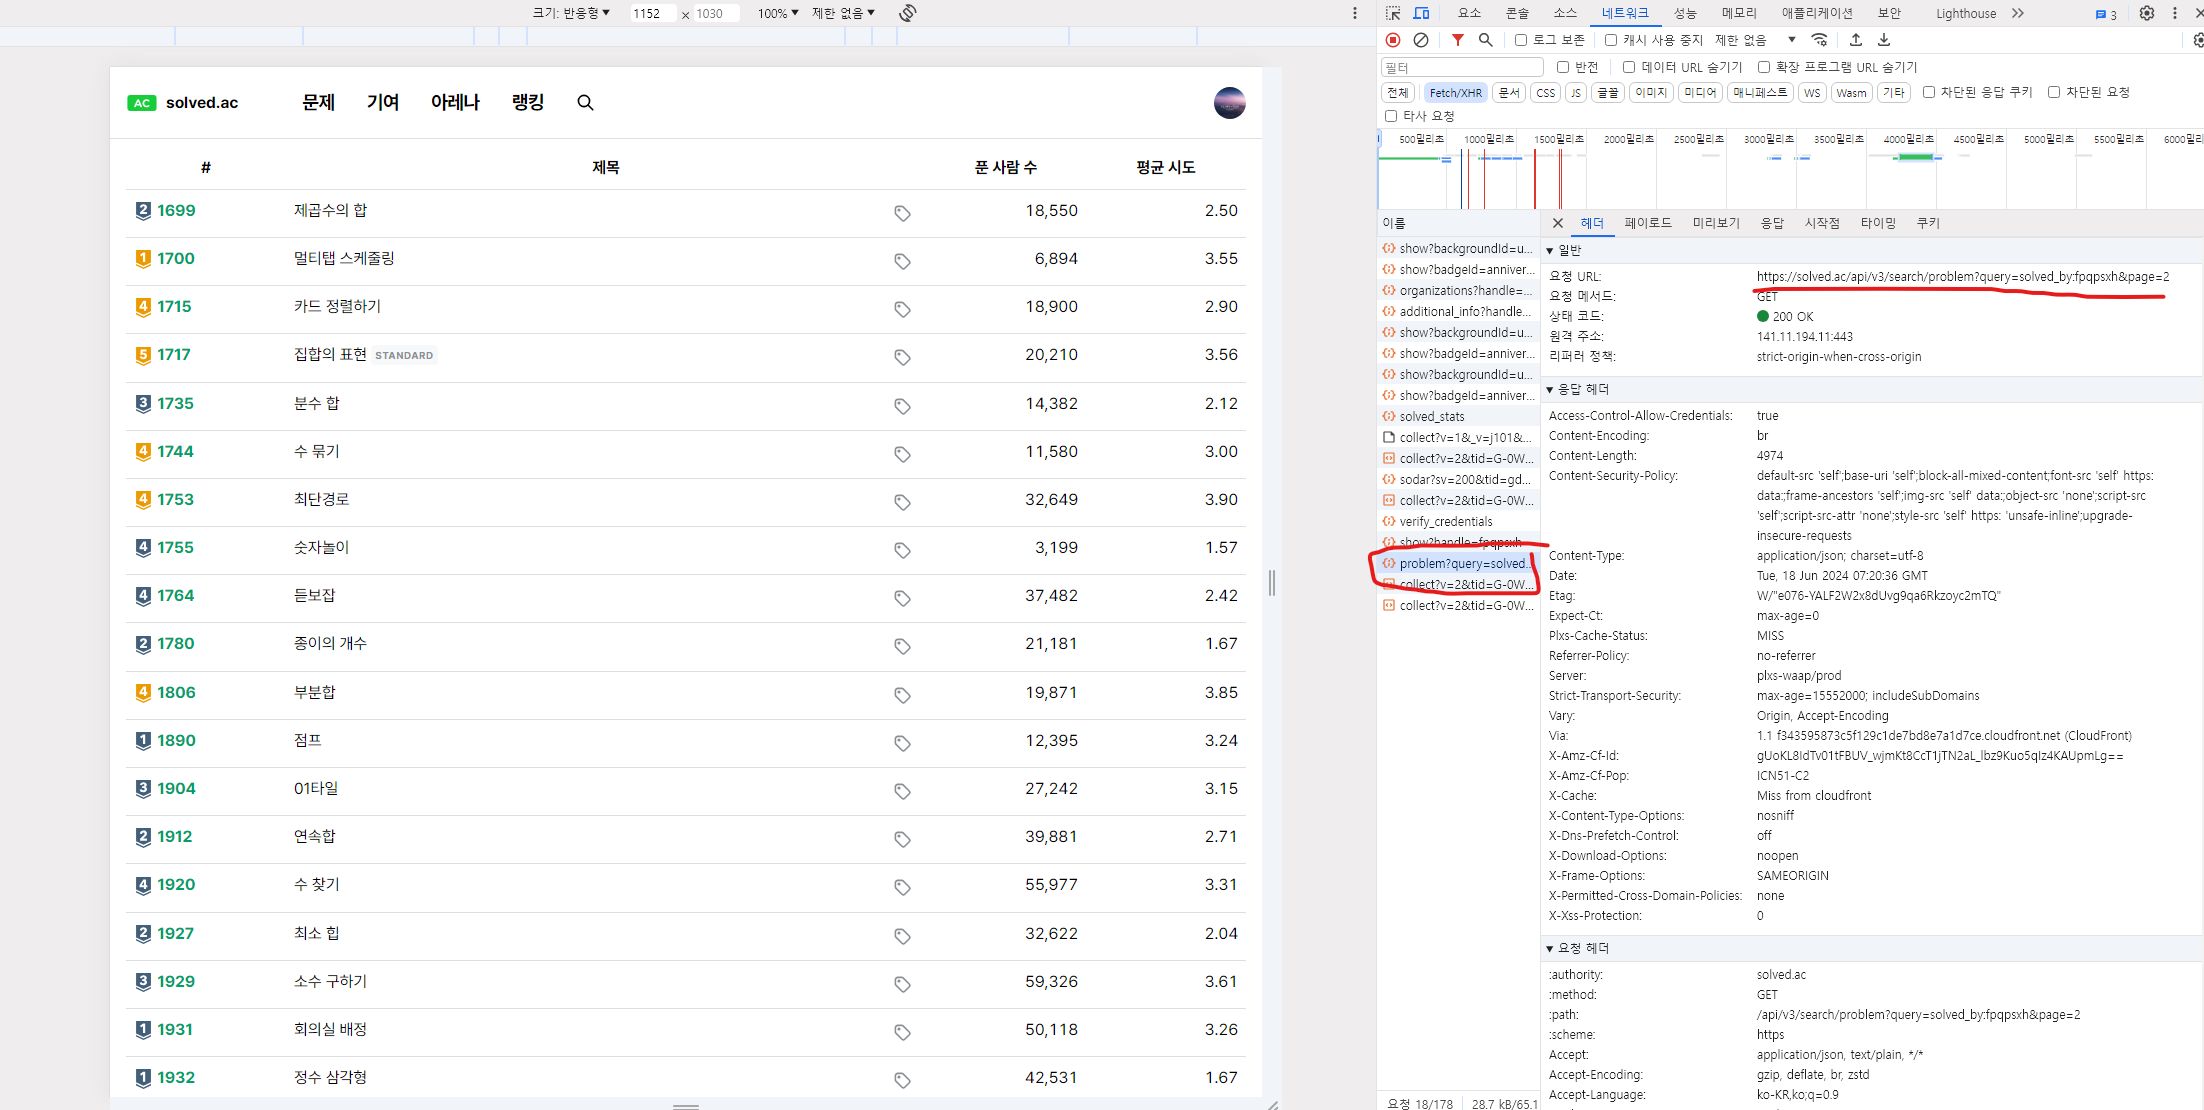This screenshot has width=2204, height=1110.
Task: Toggle the device toolbar icon
Action: pos(1421,13)
